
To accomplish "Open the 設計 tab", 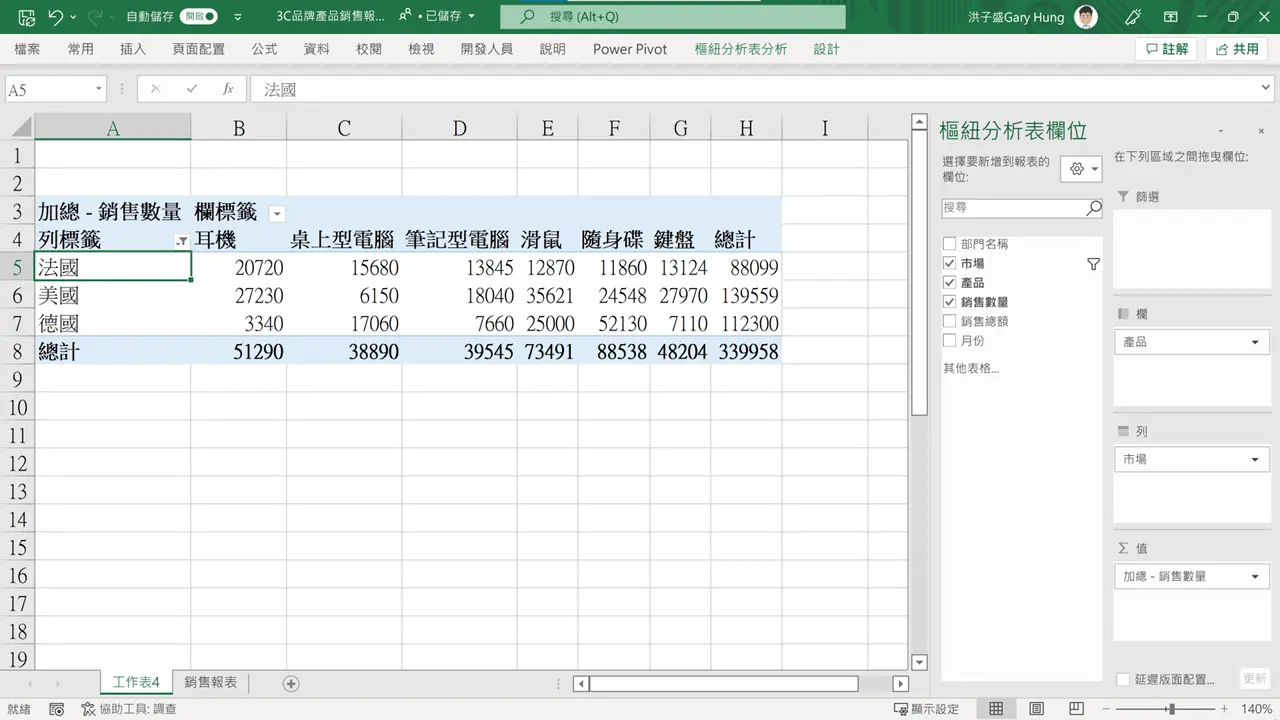I will tap(827, 49).
